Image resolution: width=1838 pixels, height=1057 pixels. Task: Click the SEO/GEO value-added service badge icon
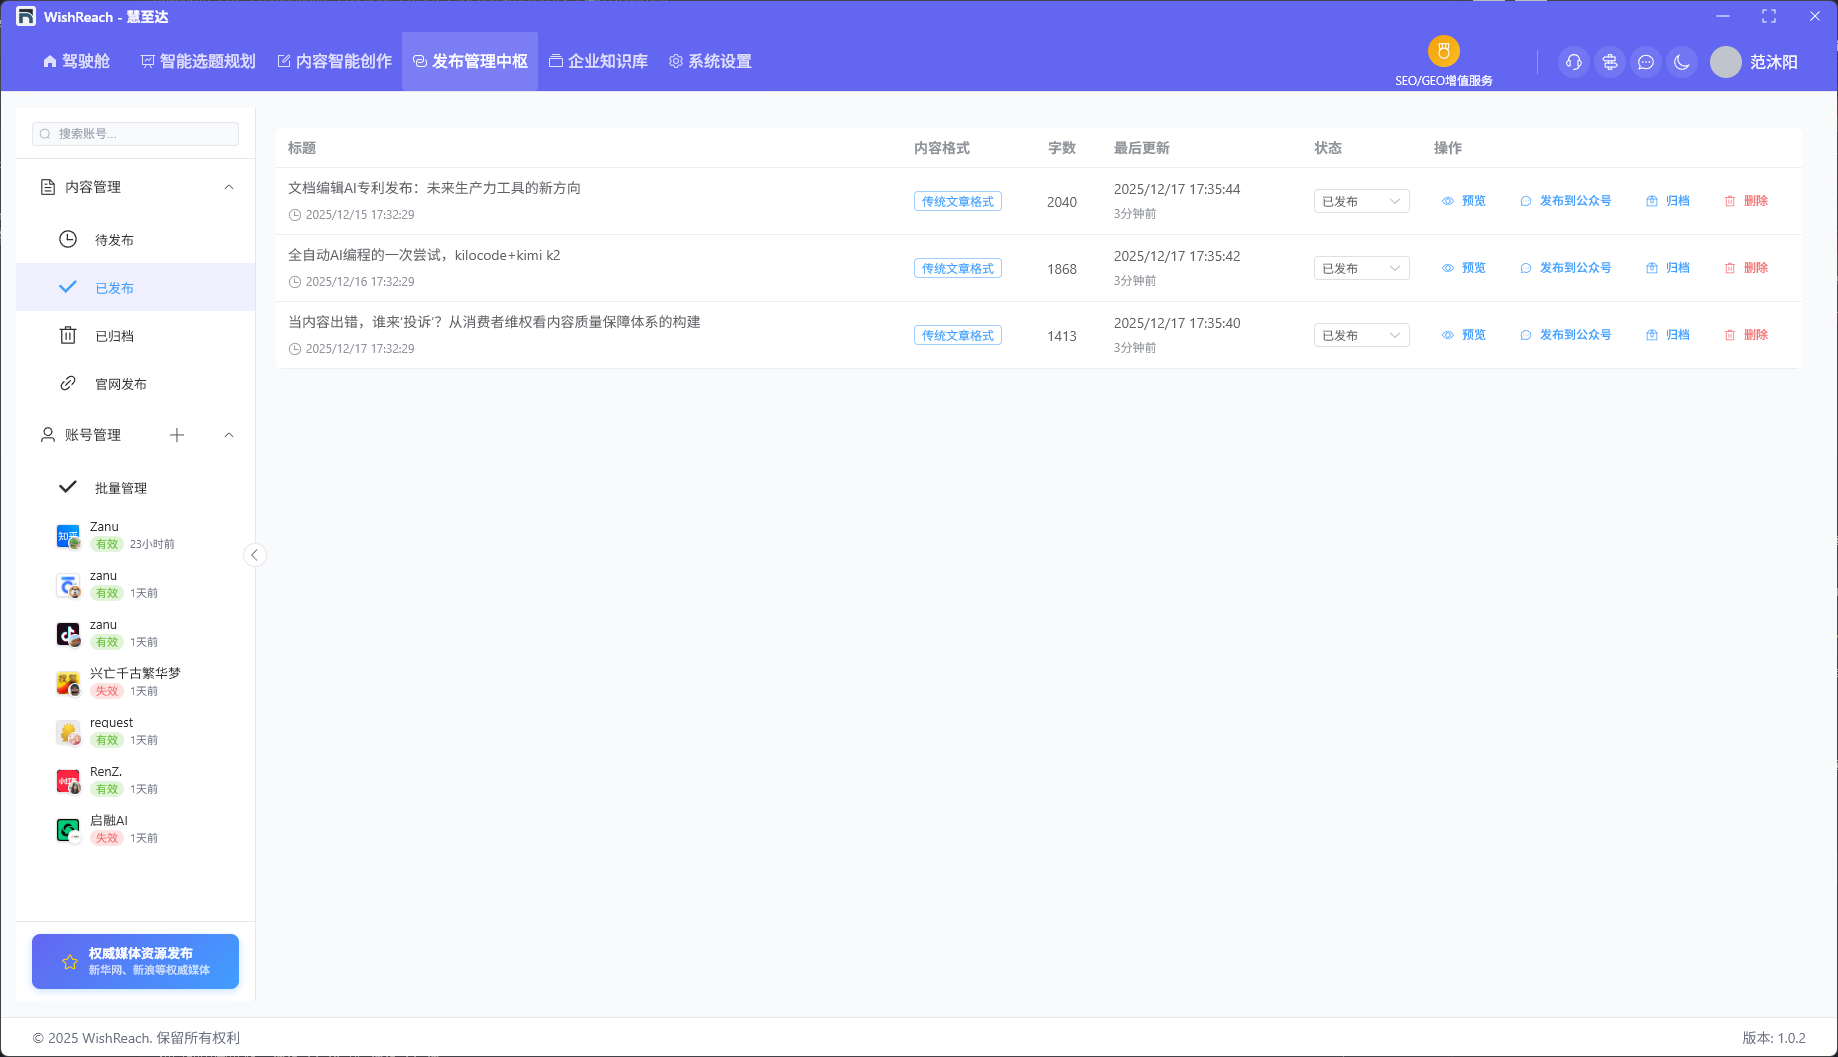pos(1443,51)
